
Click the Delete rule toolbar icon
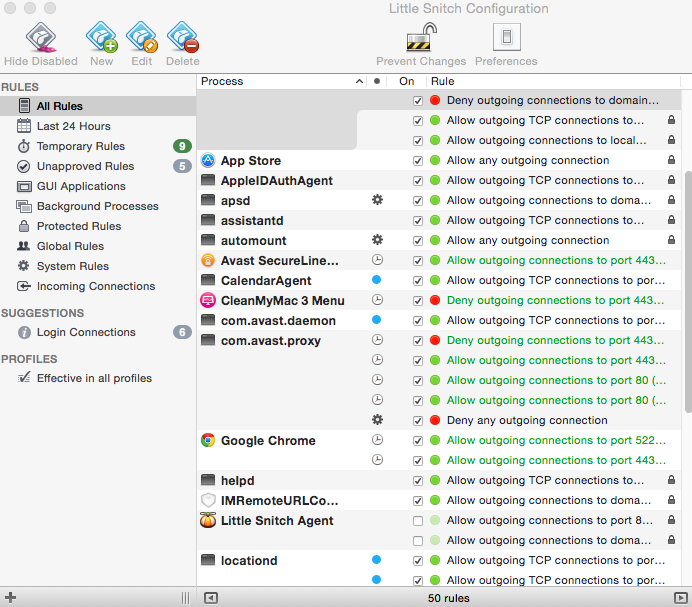183,38
